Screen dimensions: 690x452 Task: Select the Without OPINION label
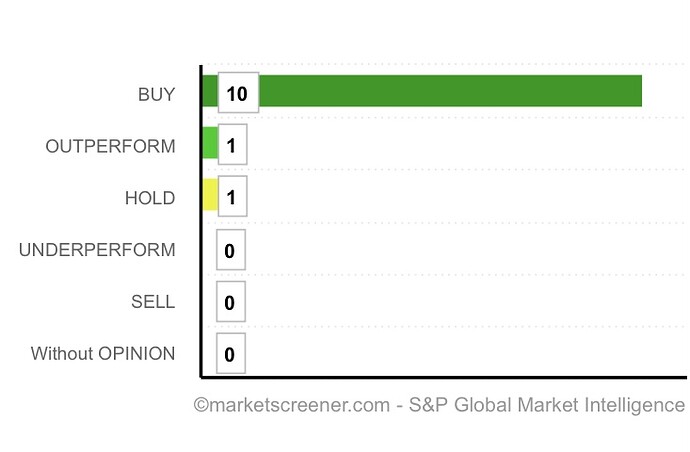103,354
